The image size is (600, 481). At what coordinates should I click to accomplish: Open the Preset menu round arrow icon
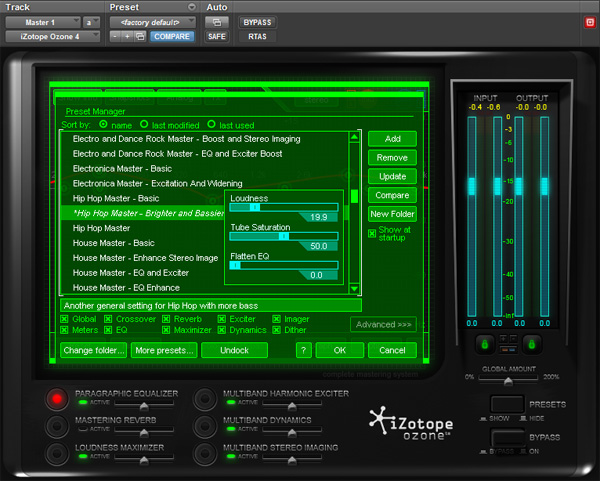pyautogui.click(x=192, y=7)
